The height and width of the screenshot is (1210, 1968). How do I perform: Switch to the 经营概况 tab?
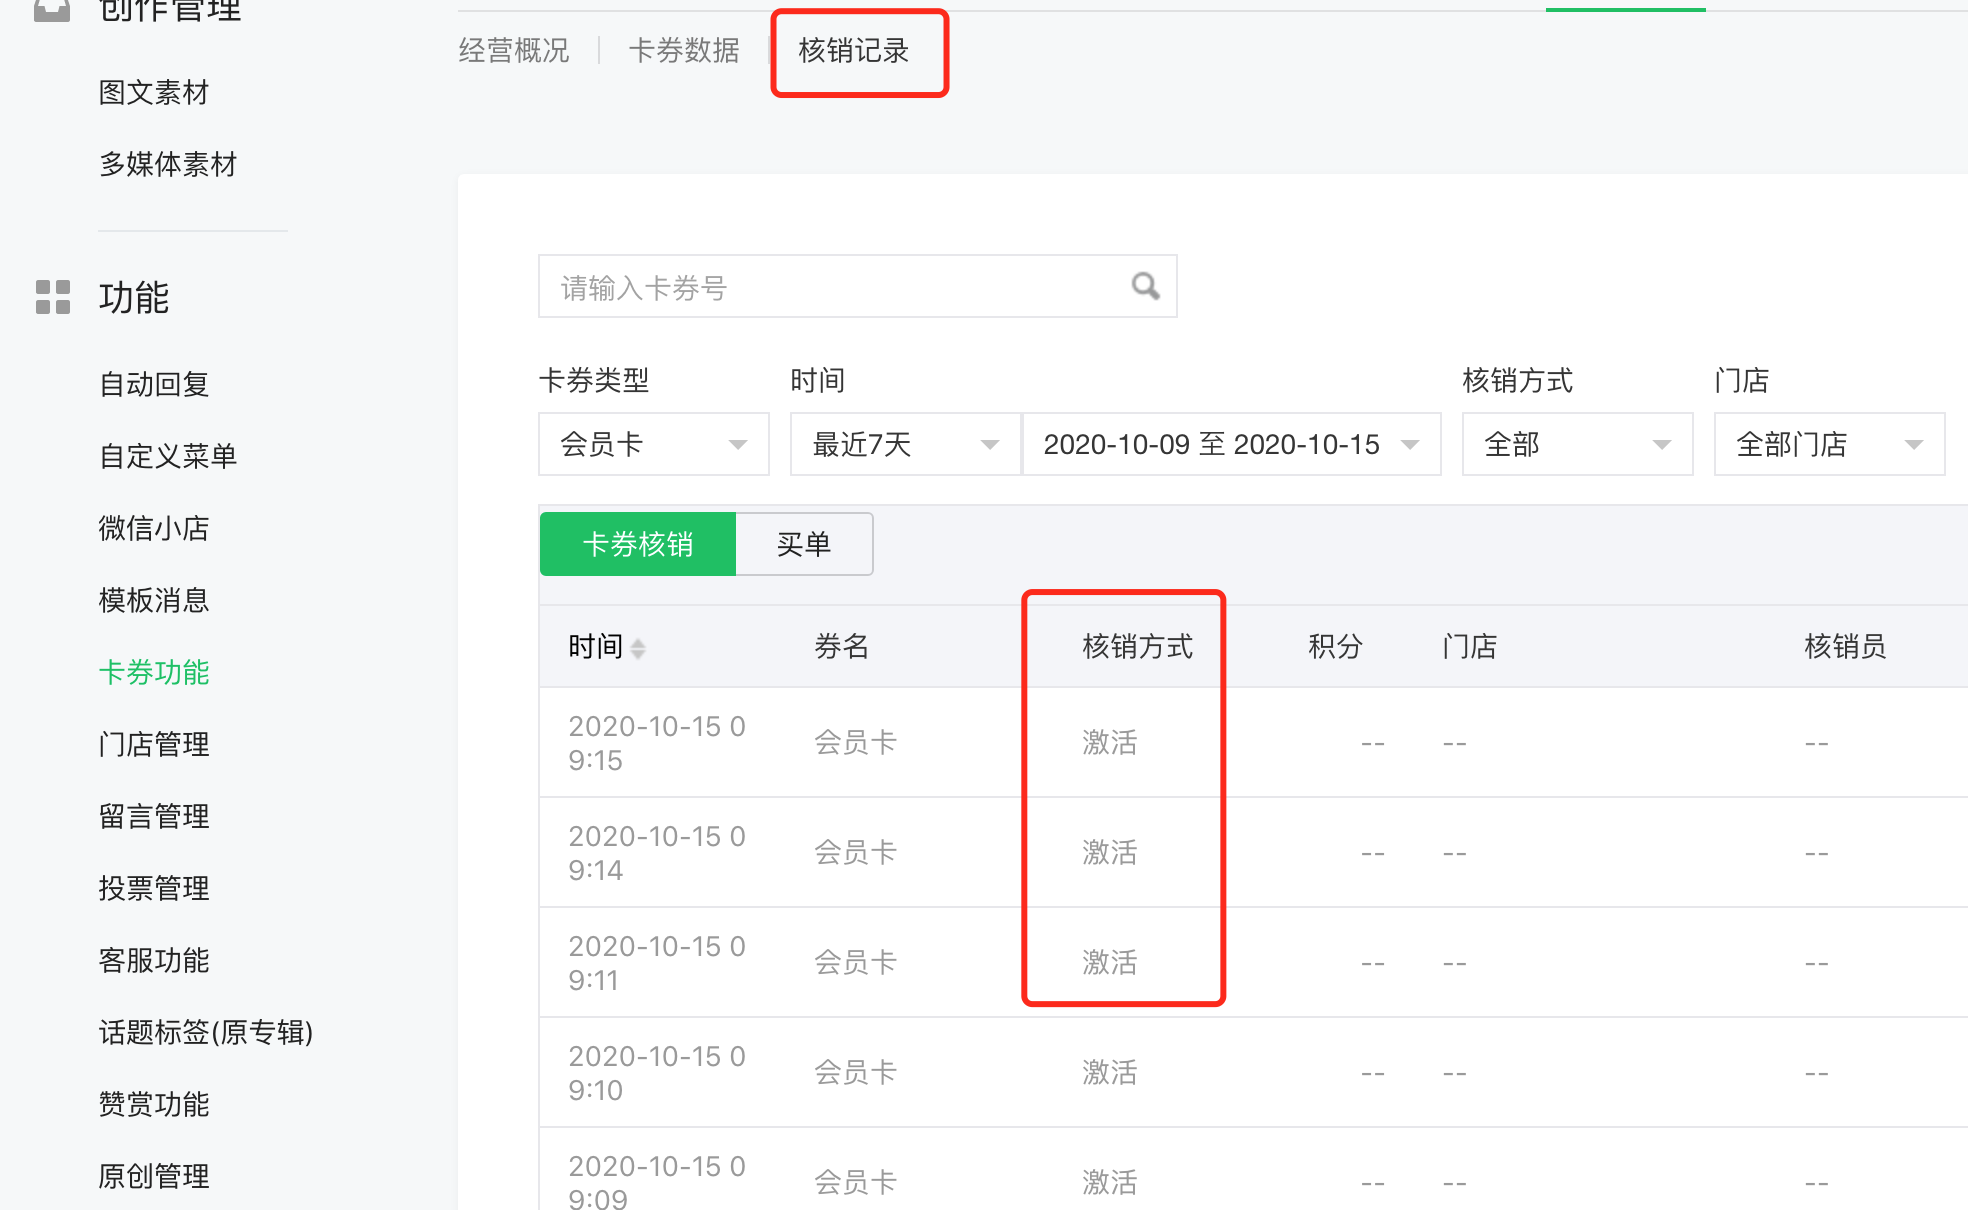click(x=514, y=50)
